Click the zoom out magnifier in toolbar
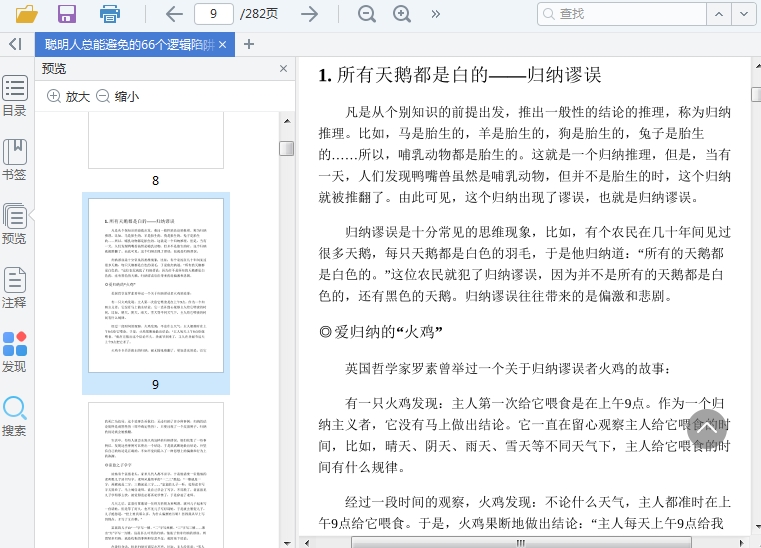The width and height of the screenshot is (761, 548). 367,14
